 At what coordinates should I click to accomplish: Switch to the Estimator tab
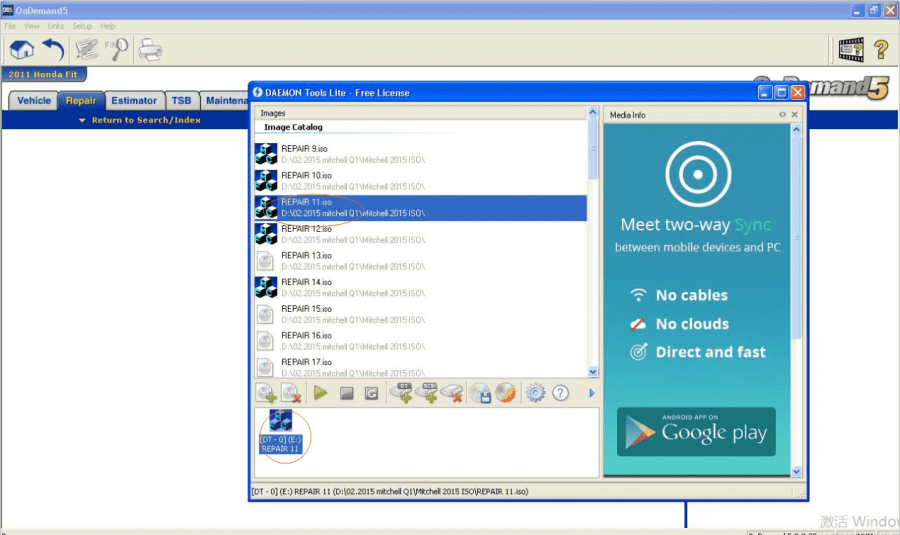pyautogui.click(x=134, y=100)
